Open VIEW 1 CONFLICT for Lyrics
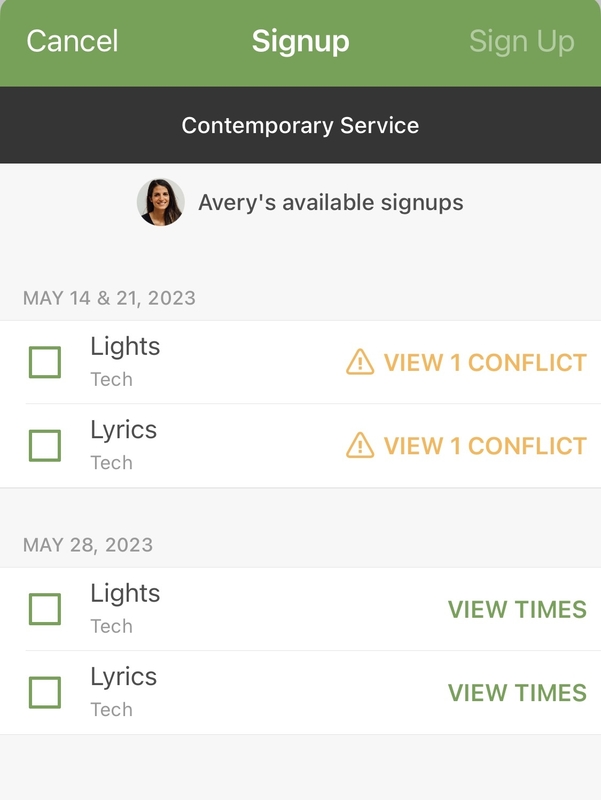601x800 pixels. click(x=485, y=445)
